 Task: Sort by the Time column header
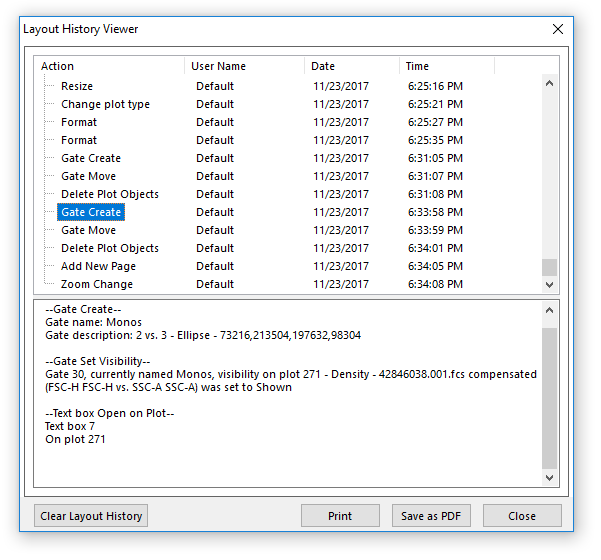pos(446,66)
